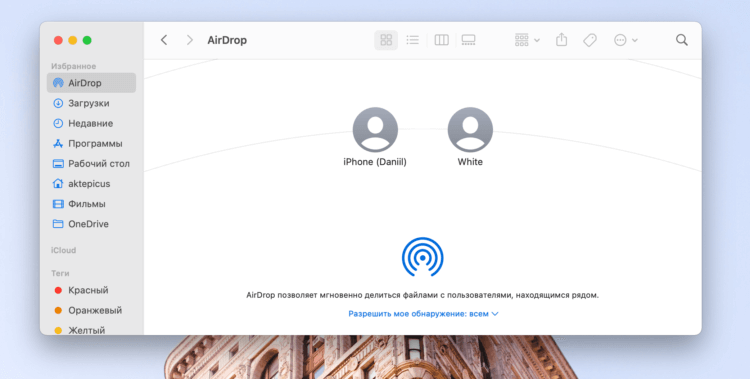The height and width of the screenshot is (379, 750).
Task: Click the Фильмы film strip icon
Action: [58, 204]
